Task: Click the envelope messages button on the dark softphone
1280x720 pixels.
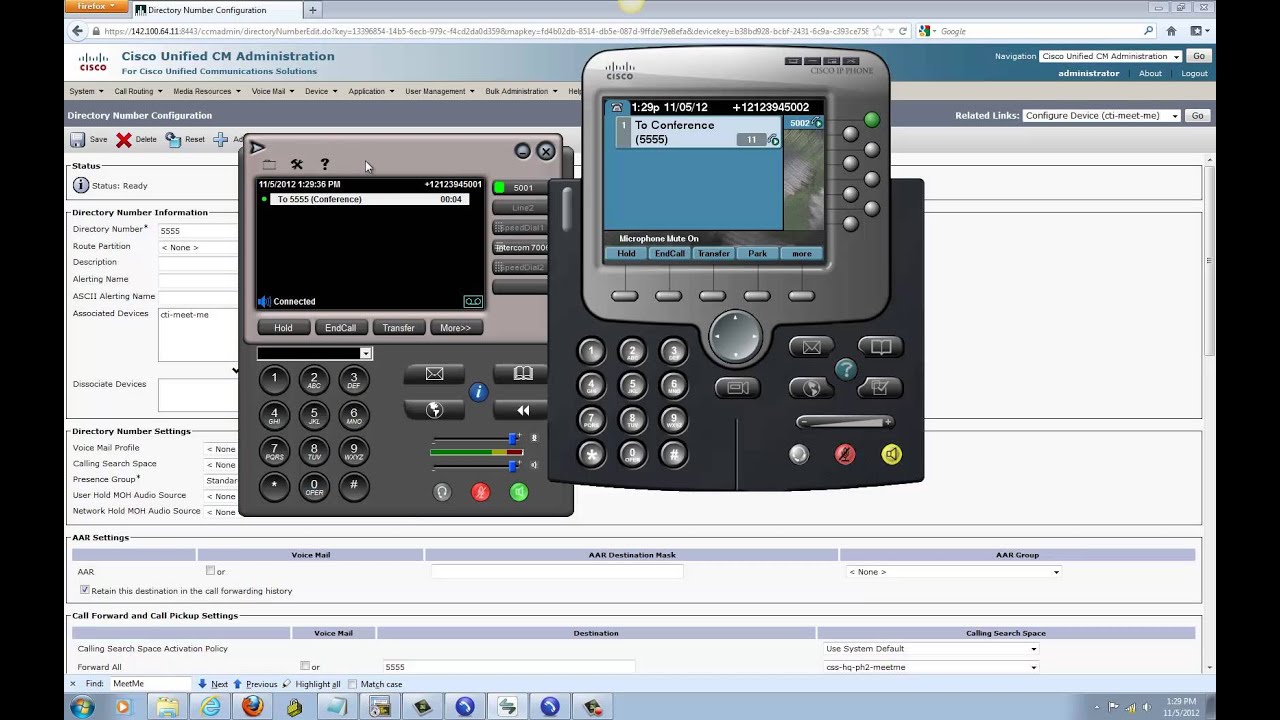Action: [434, 374]
